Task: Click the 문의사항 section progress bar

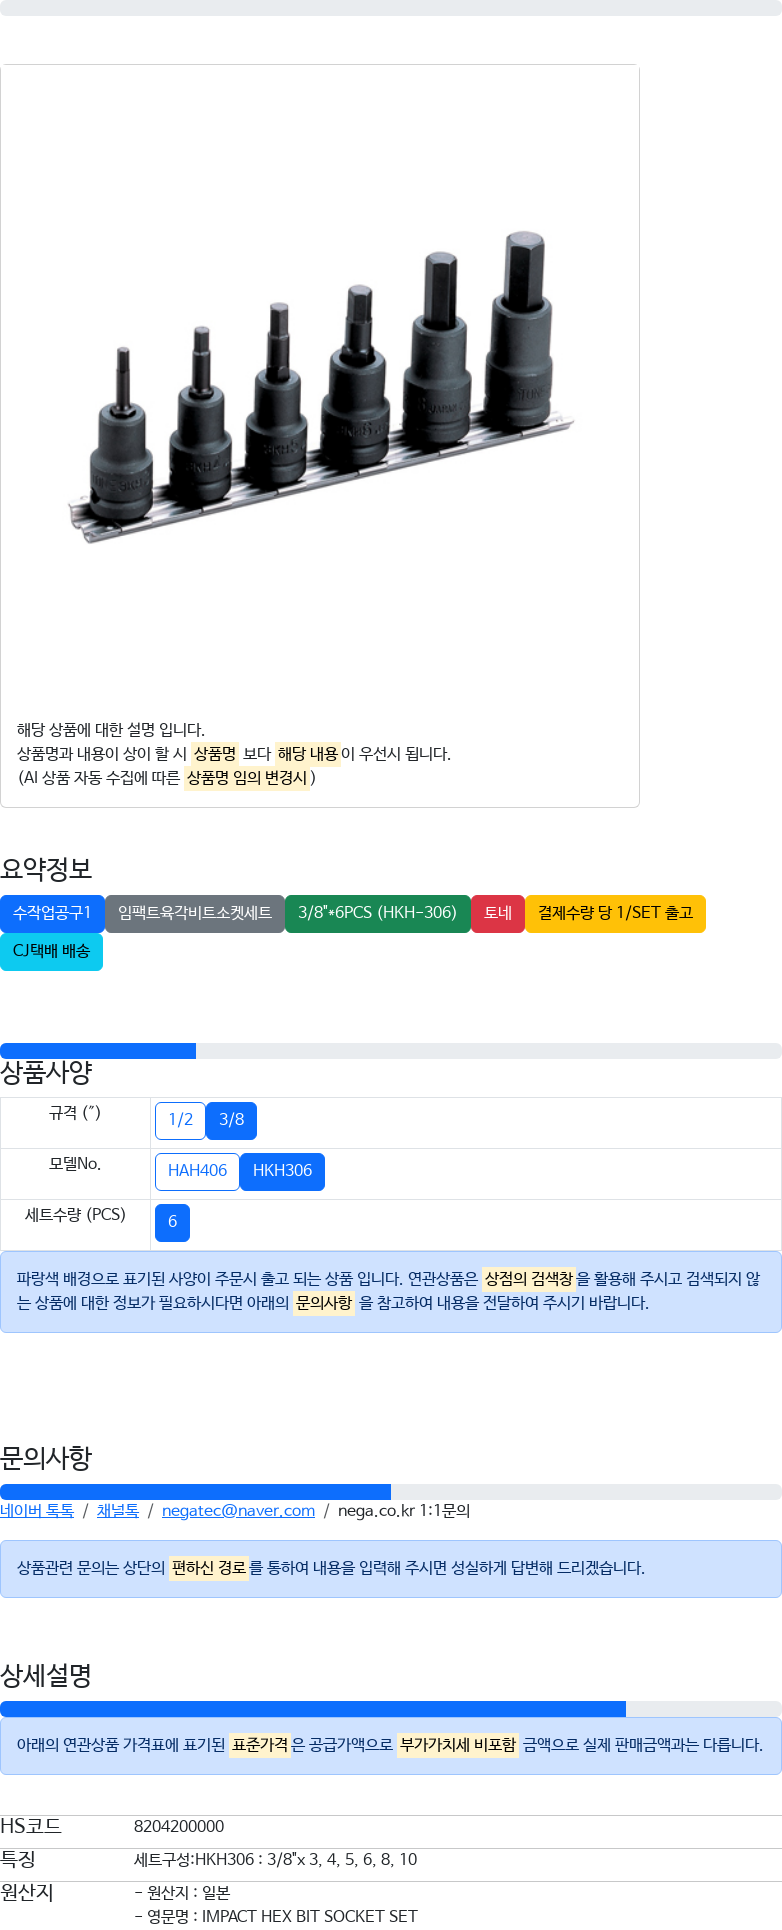Action: pyautogui.click(x=391, y=1492)
